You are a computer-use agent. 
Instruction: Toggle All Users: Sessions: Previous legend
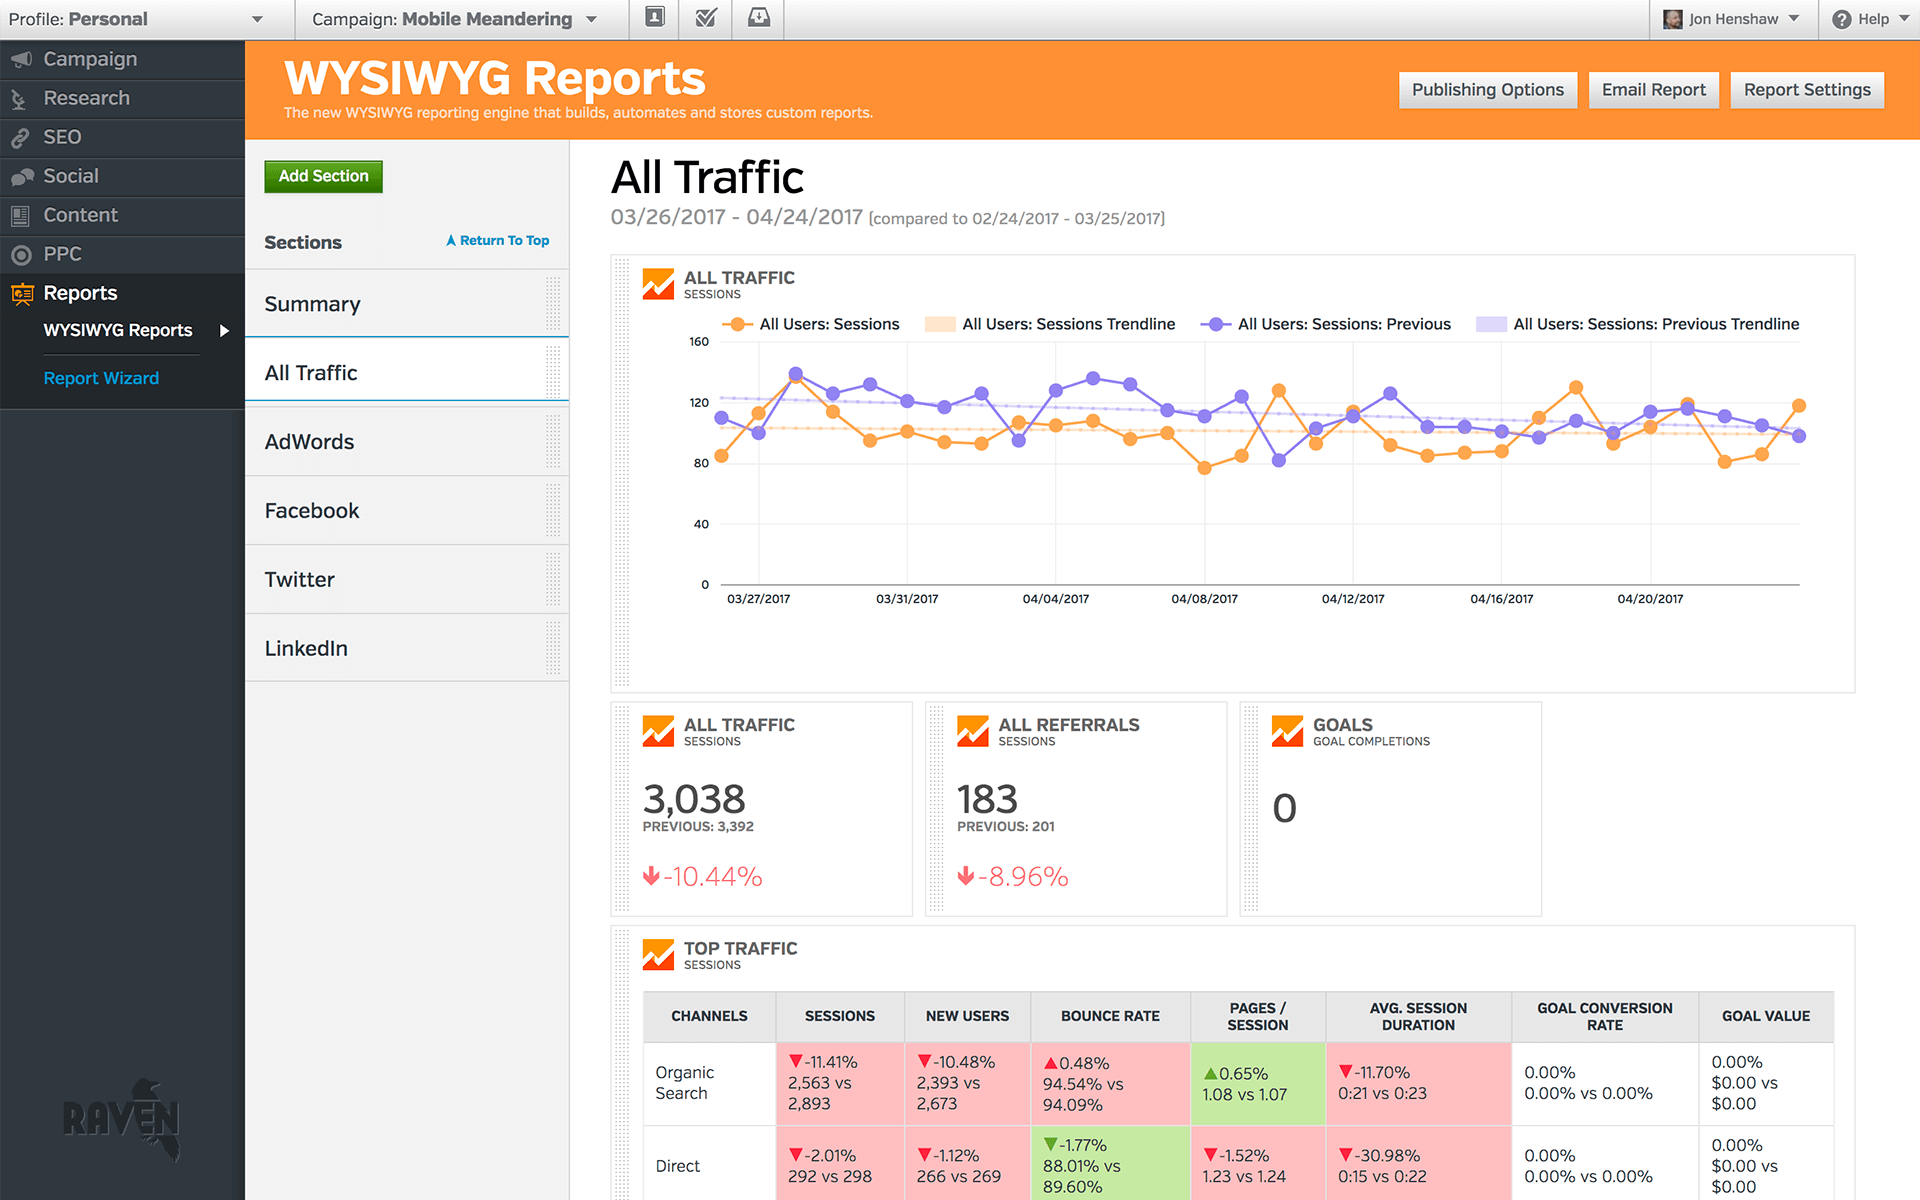pos(1326,324)
